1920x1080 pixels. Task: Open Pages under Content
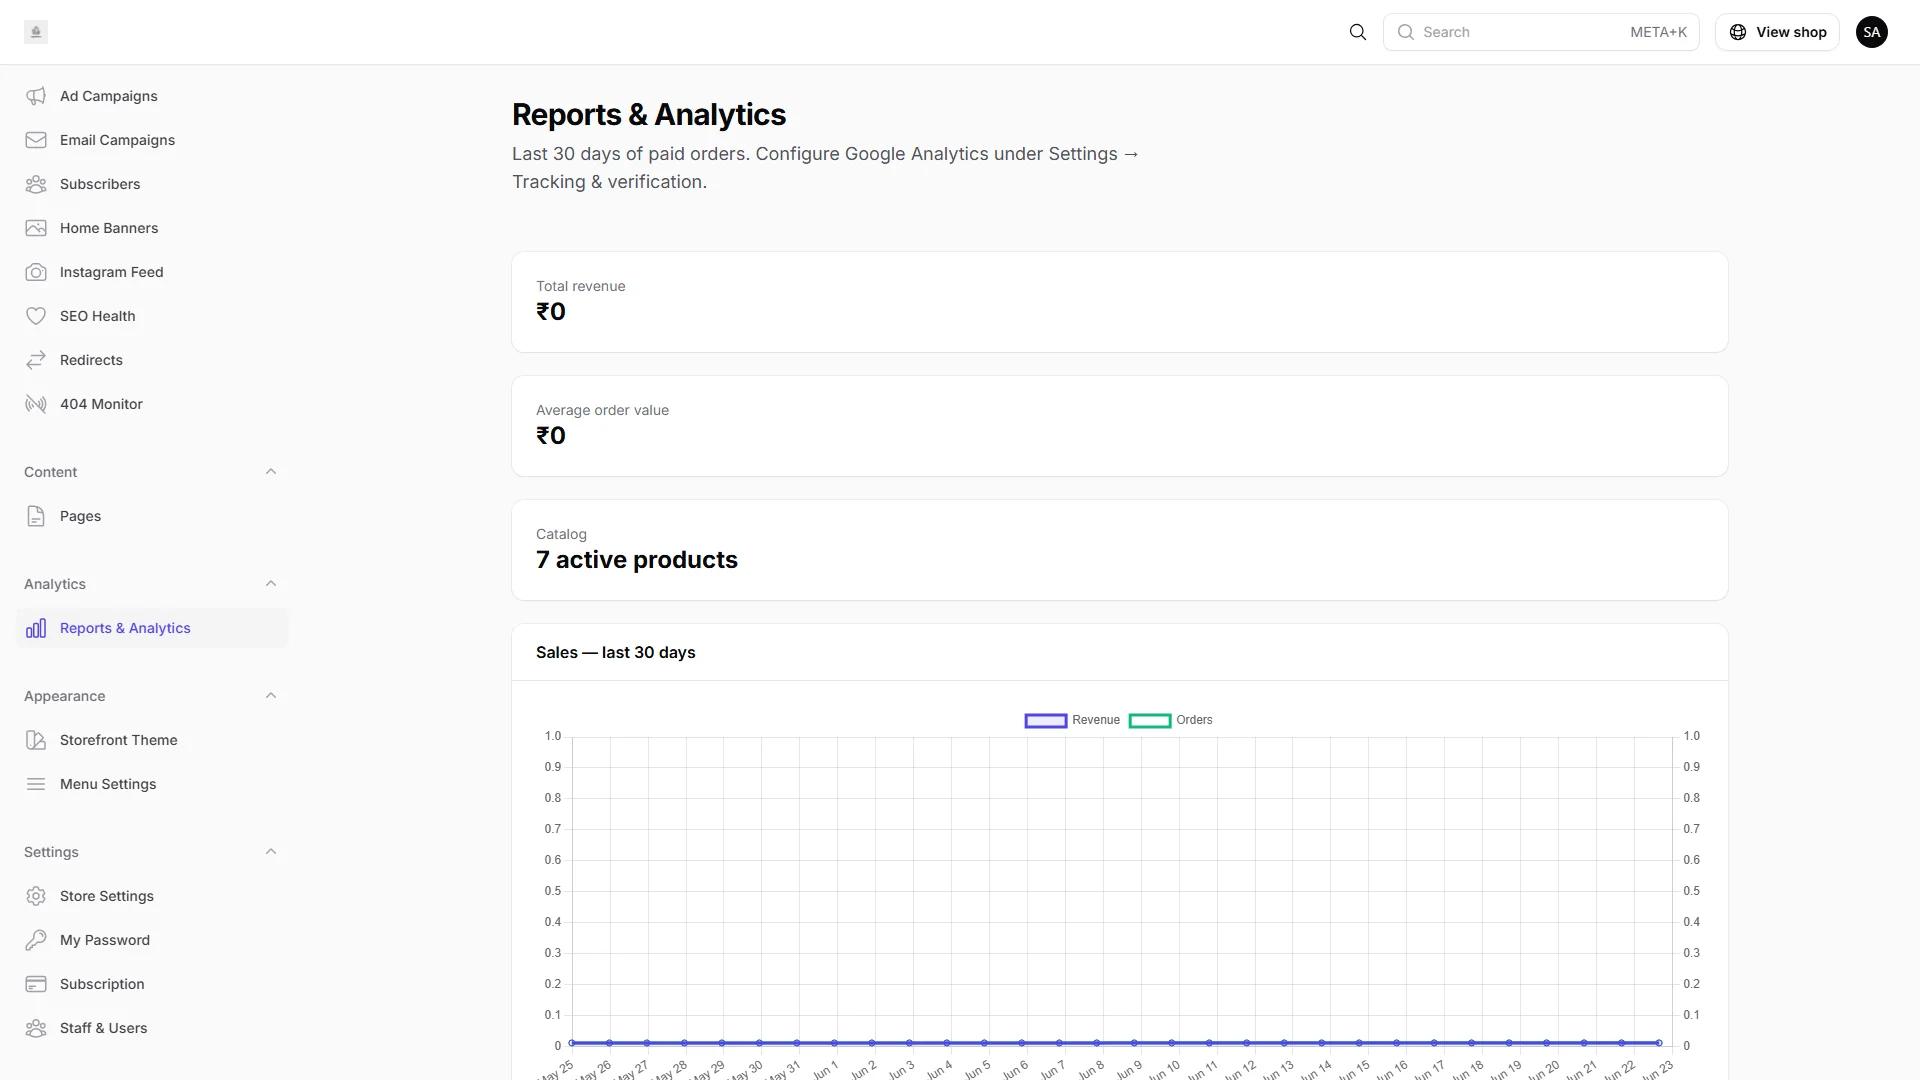(x=152, y=516)
